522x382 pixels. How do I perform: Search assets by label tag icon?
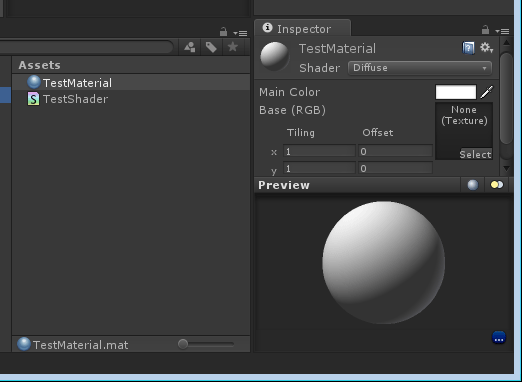[211, 47]
